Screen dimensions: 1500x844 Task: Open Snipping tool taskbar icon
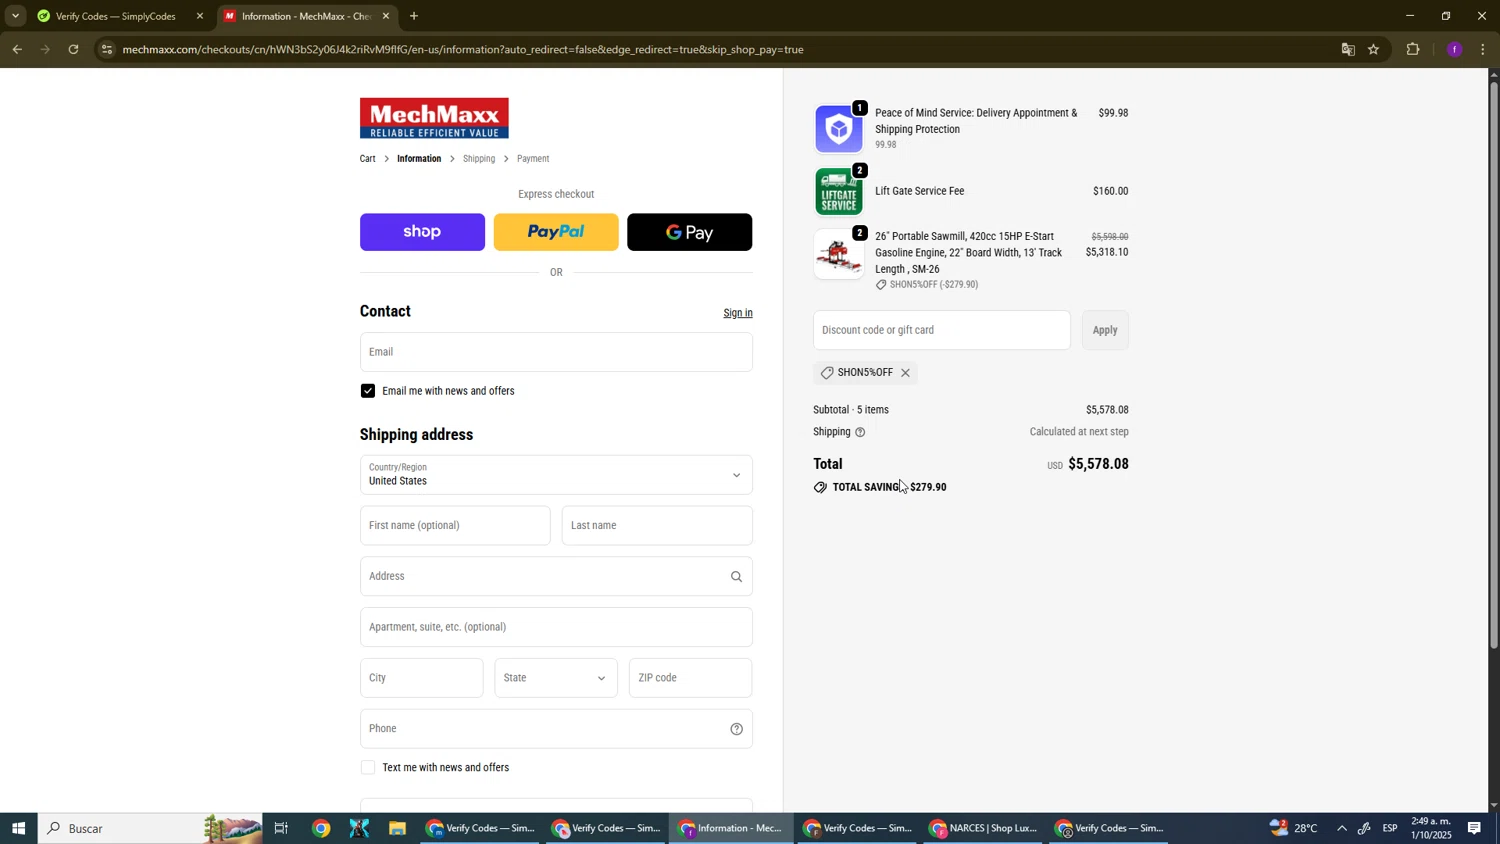tap(359, 829)
